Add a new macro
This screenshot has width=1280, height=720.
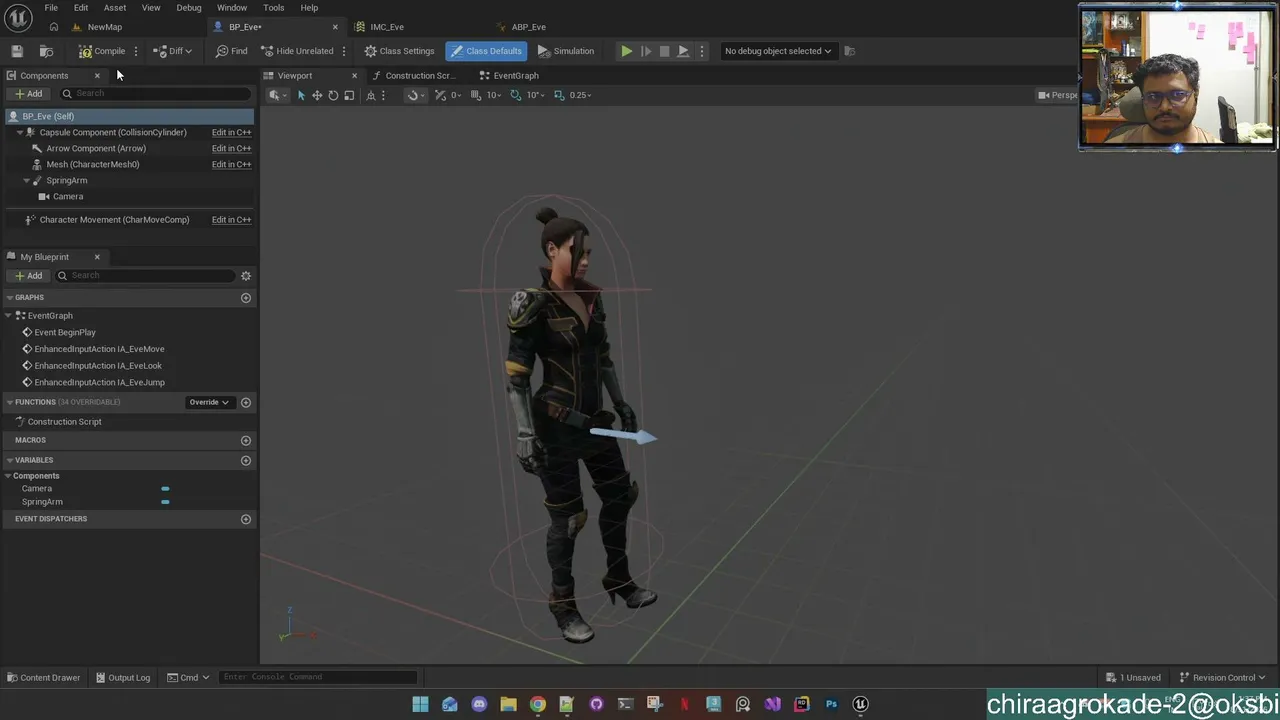coord(246,440)
